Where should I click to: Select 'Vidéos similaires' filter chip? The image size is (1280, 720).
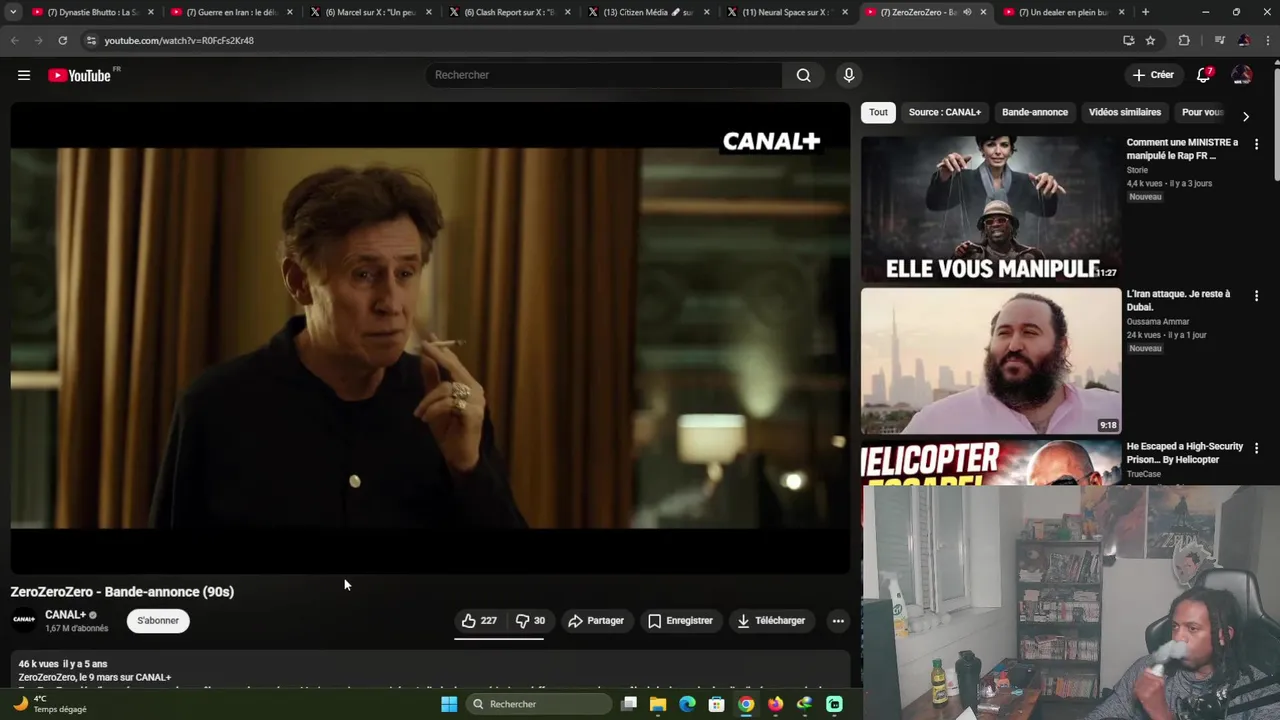coord(1125,112)
